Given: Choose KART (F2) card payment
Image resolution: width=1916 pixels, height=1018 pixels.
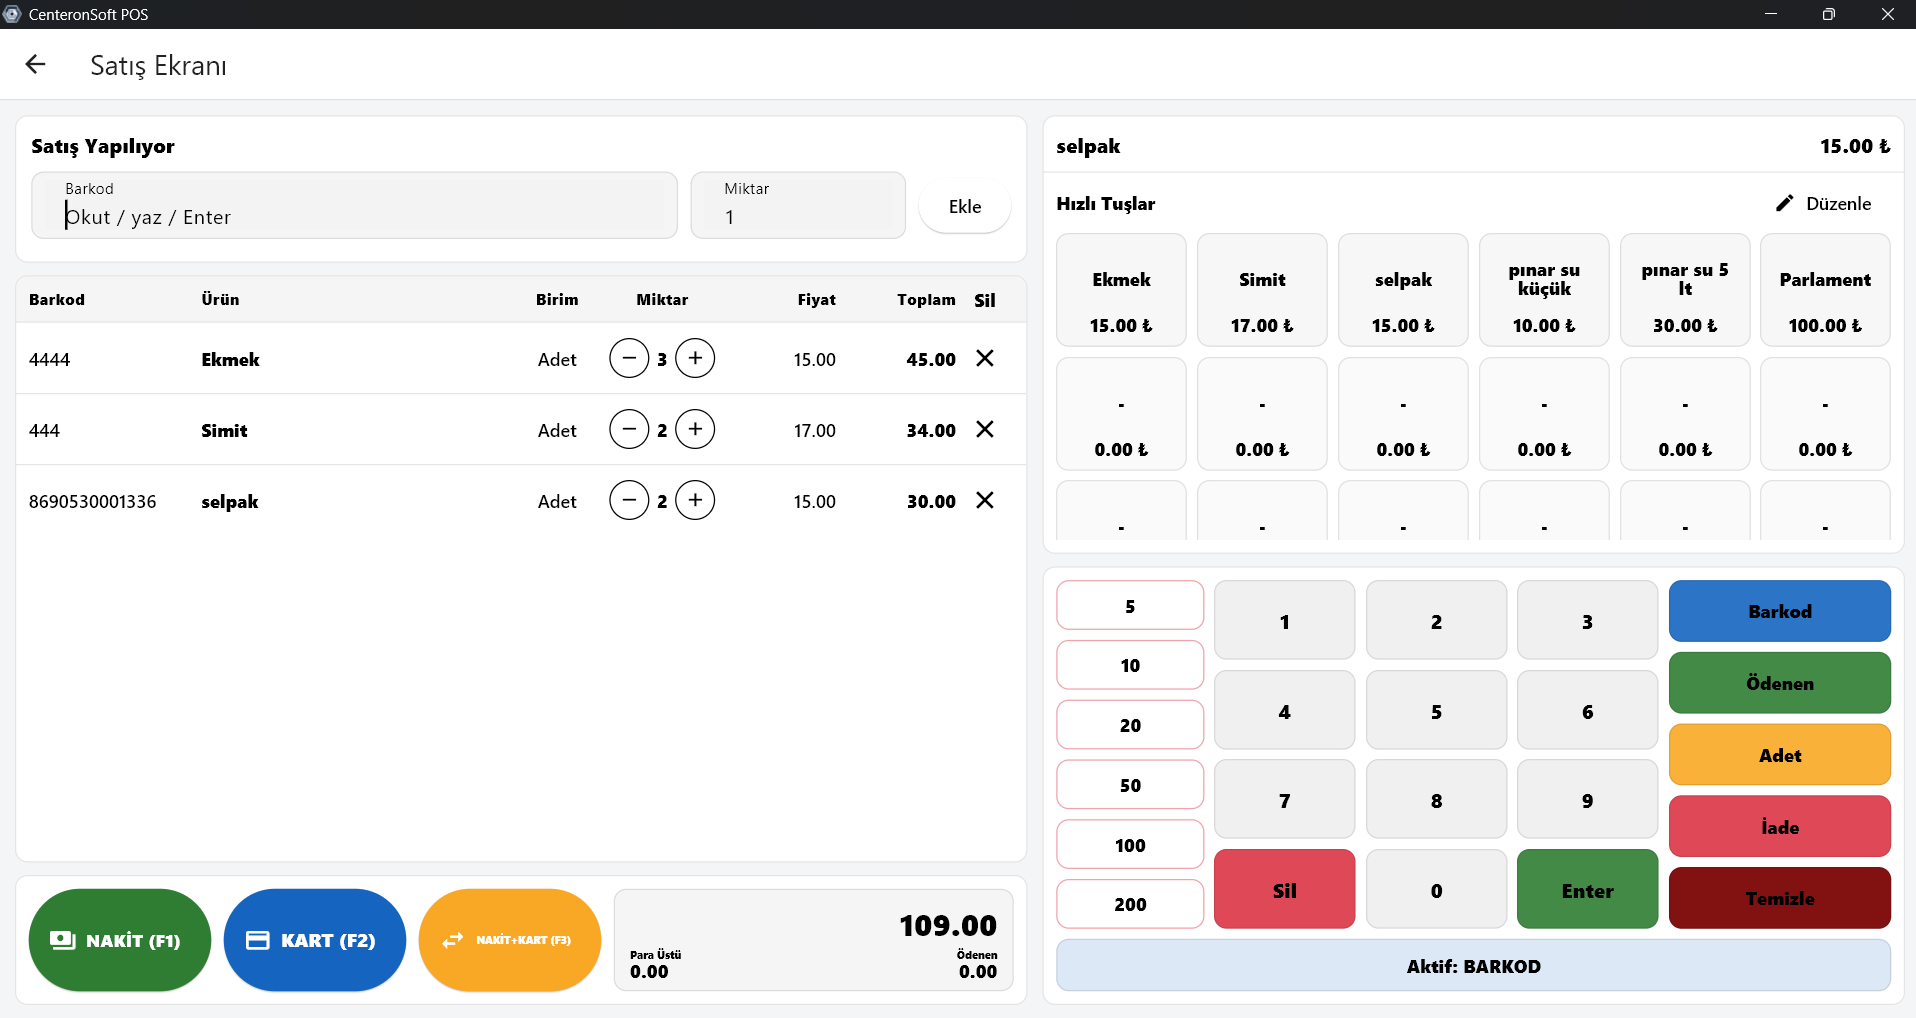Looking at the screenshot, I should pyautogui.click(x=314, y=940).
